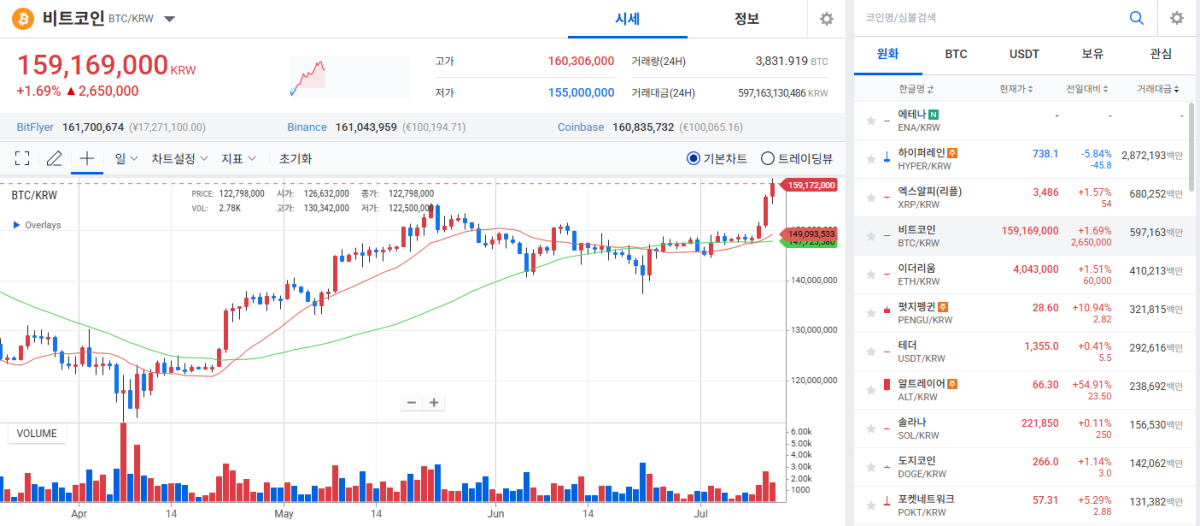1200x526 pixels.
Task: Click the search magnifier icon
Action: tap(1137, 18)
